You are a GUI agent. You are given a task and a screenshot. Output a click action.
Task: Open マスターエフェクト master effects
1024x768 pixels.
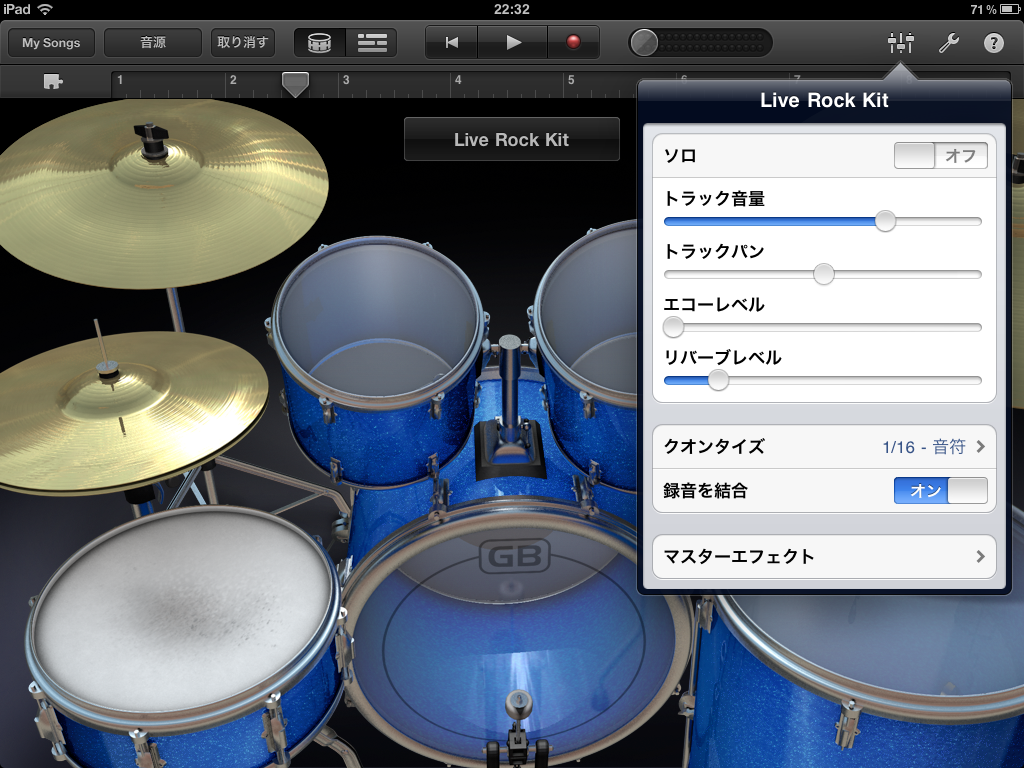pos(824,556)
